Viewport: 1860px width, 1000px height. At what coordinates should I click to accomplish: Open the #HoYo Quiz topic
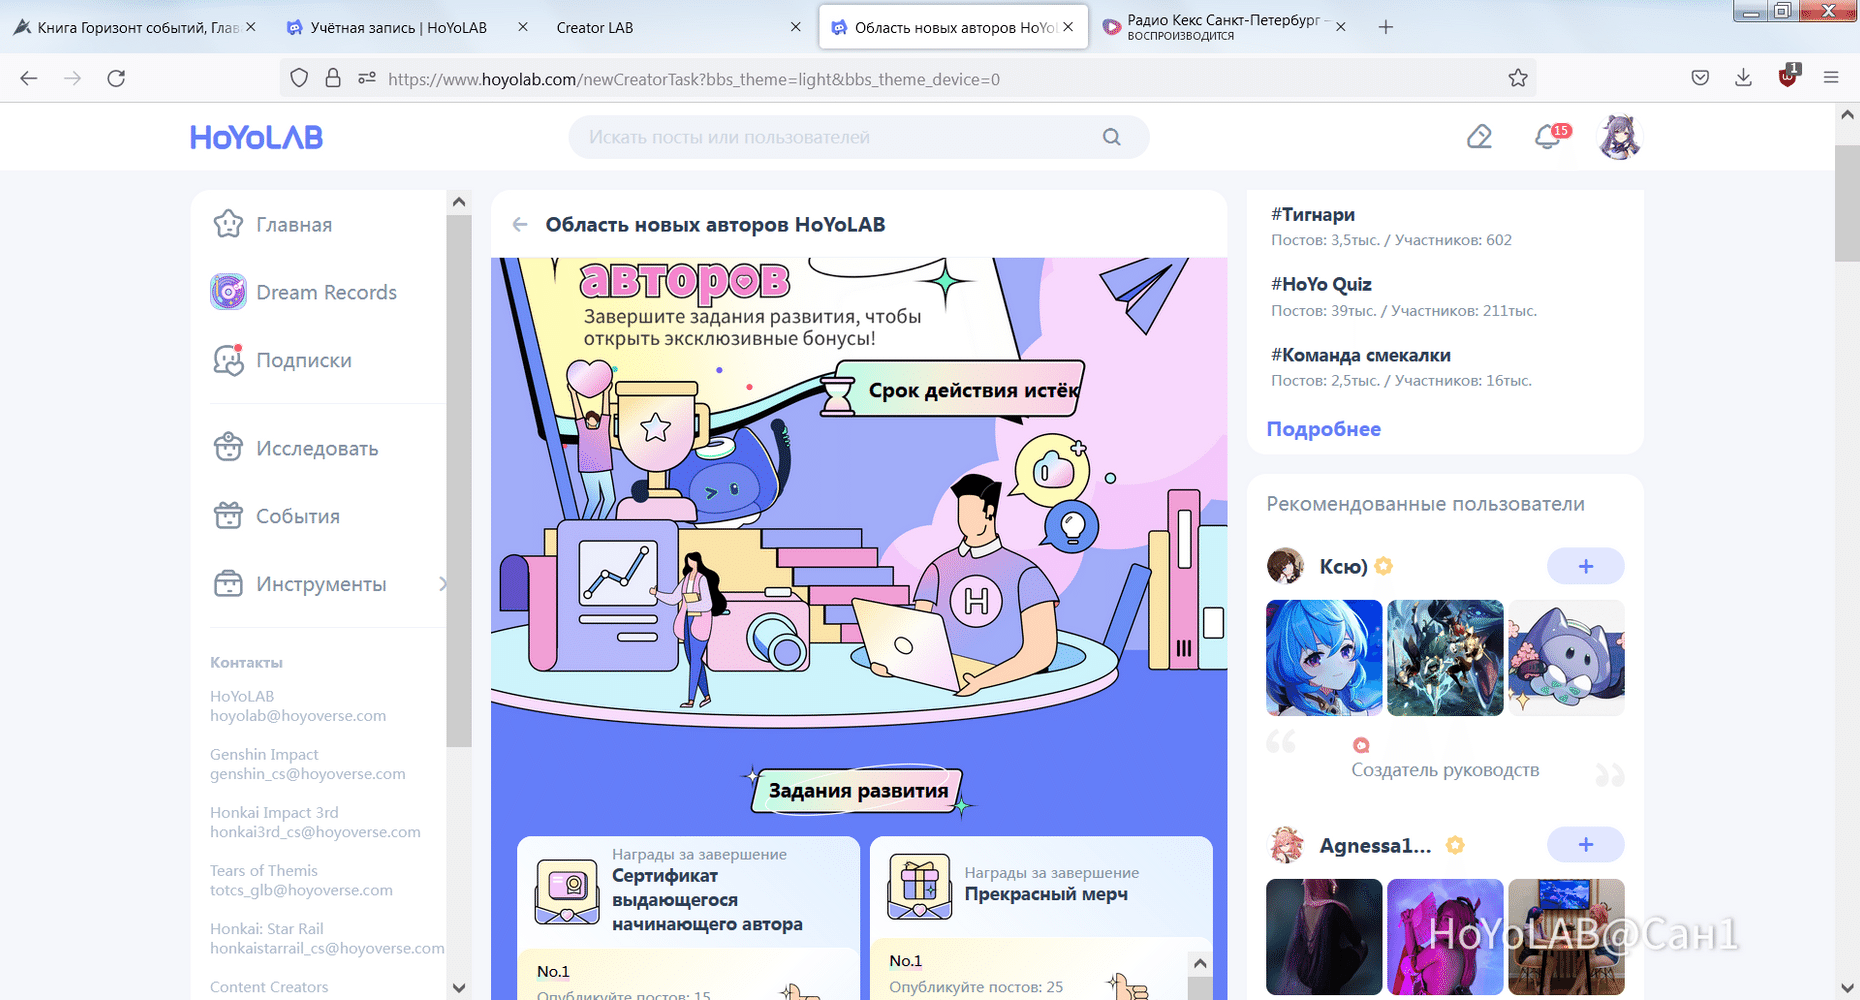[1321, 285]
